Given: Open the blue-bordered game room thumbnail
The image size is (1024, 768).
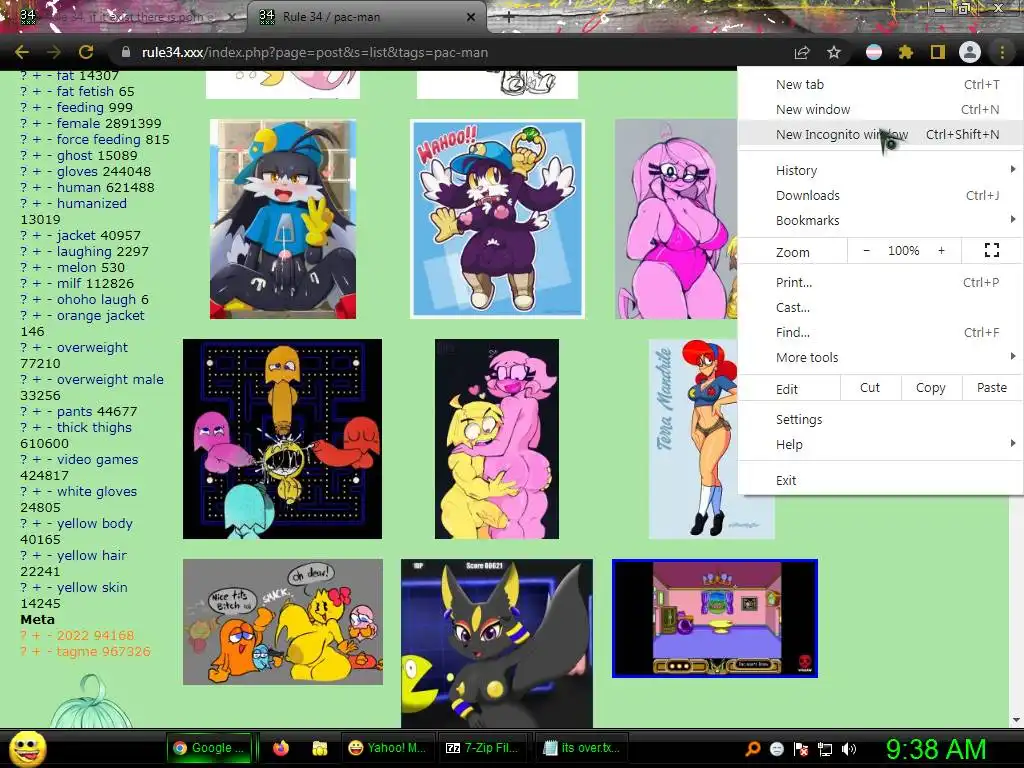Looking at the screenshot, I should [714, 618].
